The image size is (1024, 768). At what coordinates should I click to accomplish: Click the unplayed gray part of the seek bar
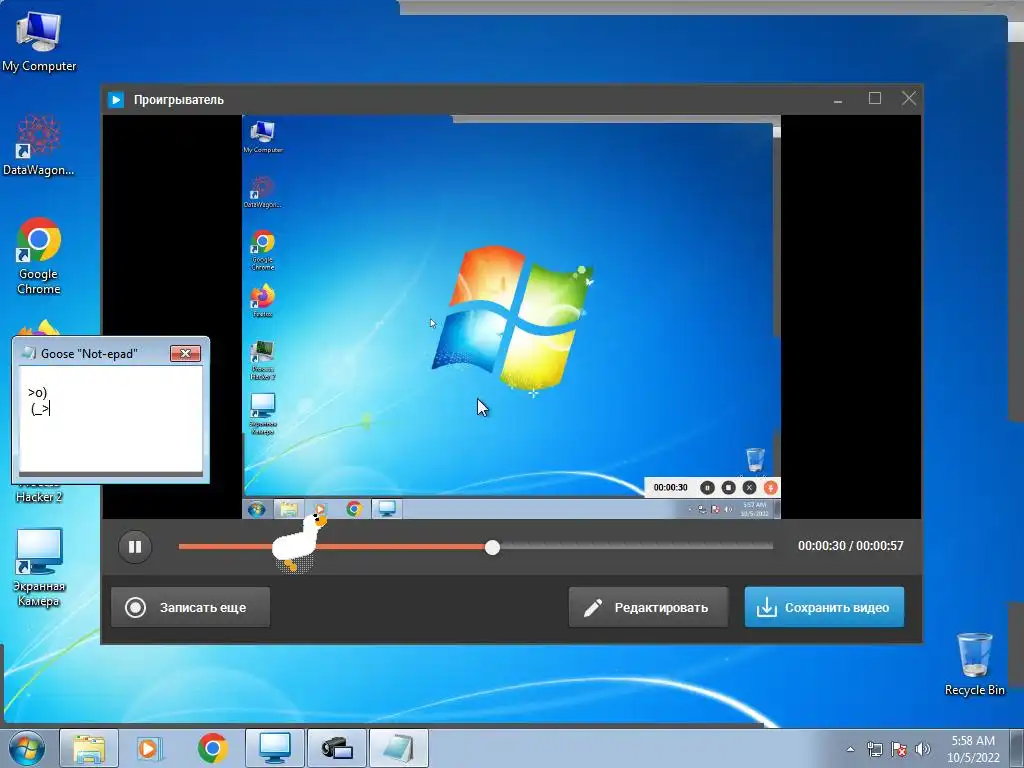pos(637,546)
